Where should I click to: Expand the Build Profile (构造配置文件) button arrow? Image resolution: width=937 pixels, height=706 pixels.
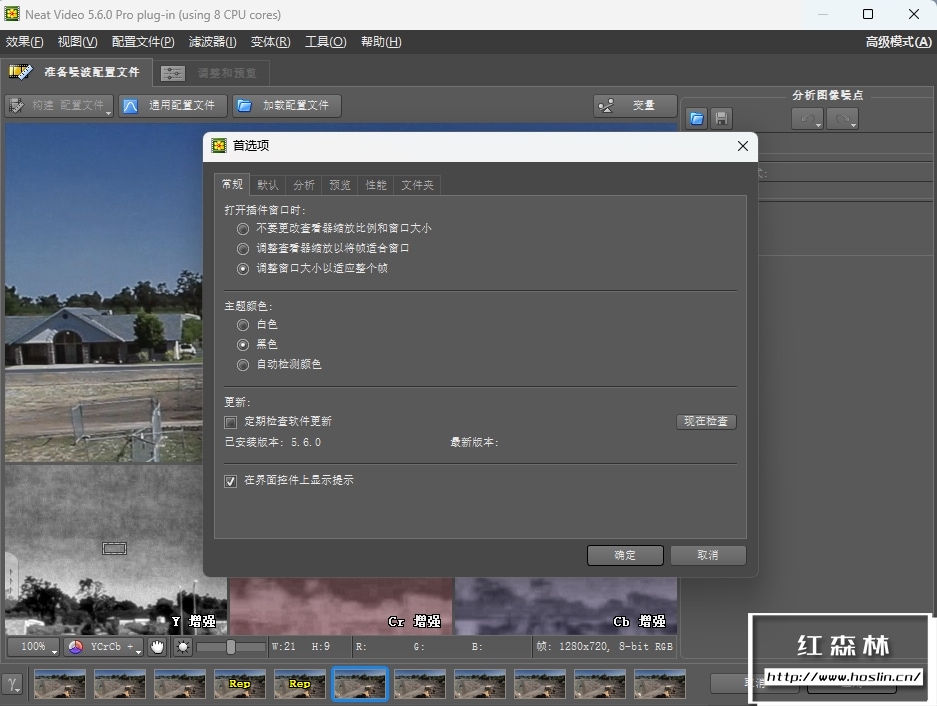pyautogui.click(x=108, y=112)
